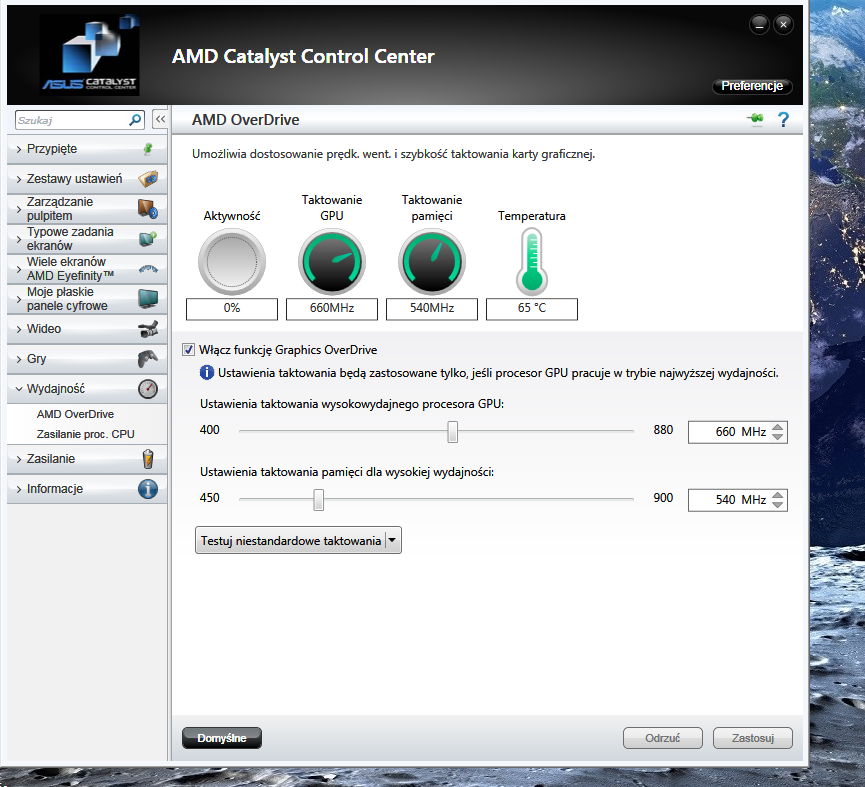Click the green pin icon in header
865x787 pixels.
[754, 120]
